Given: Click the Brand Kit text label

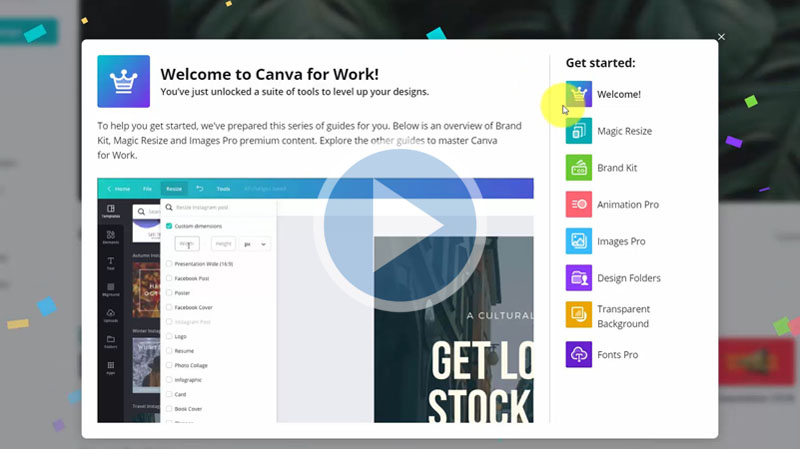Looking at the screenshot, I should (x=617, y=168).
